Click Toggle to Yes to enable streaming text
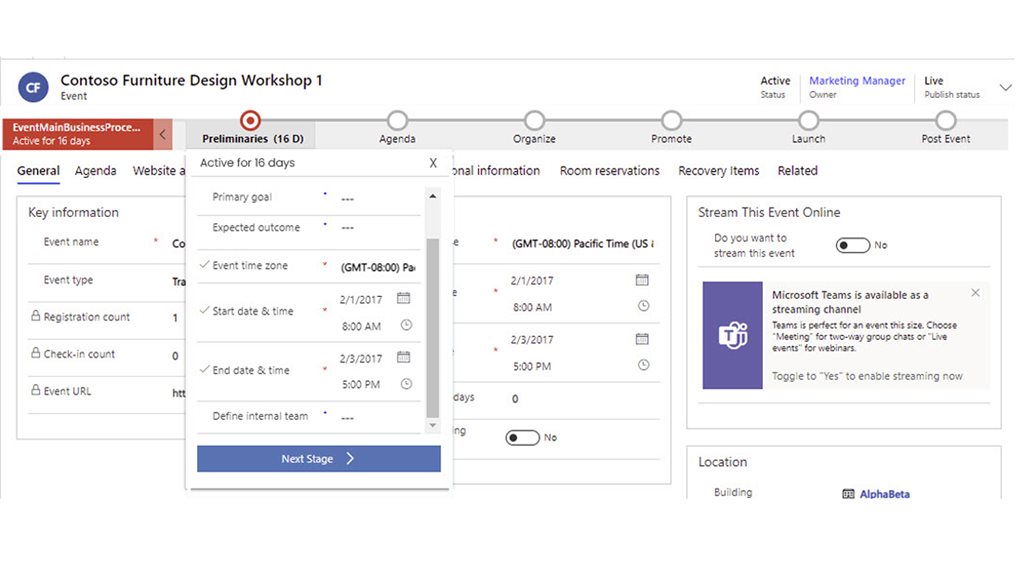Viewport: 1024px width, 576px height. (867, 376)
